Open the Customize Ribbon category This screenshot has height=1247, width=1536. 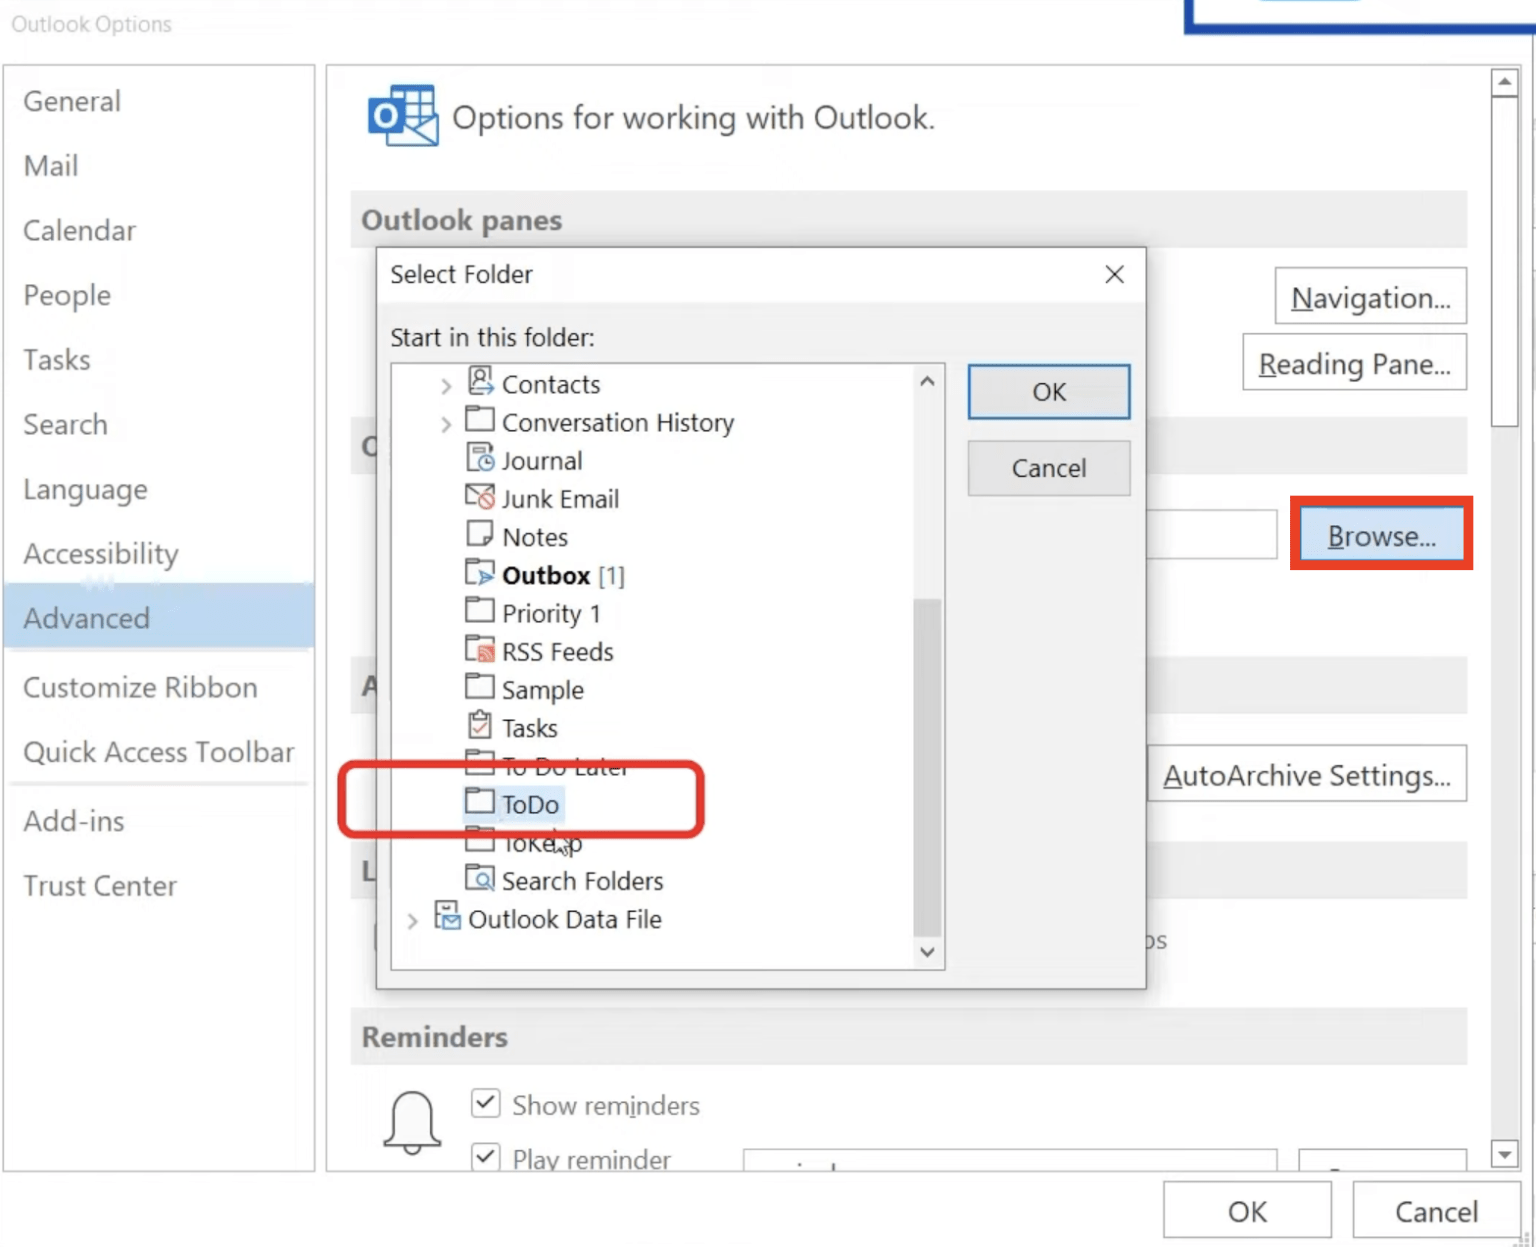pos(159,688)
